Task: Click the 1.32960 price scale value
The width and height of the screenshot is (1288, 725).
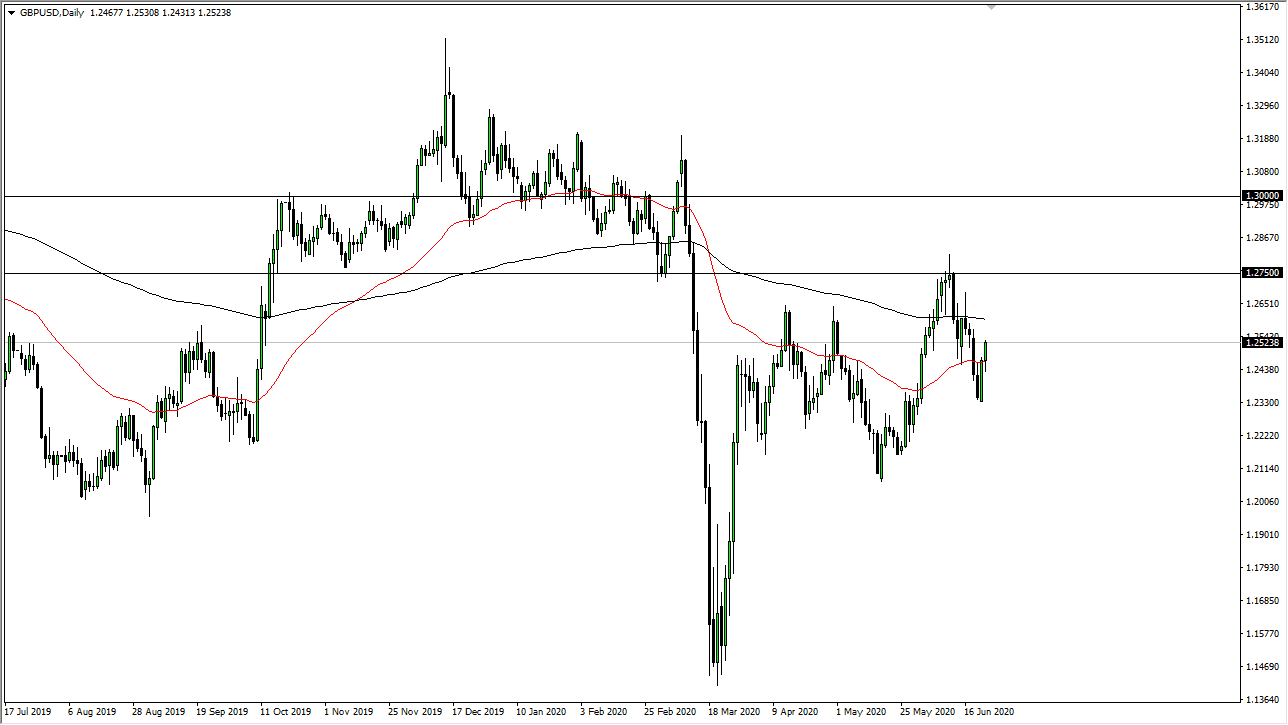Action: 1263,106
